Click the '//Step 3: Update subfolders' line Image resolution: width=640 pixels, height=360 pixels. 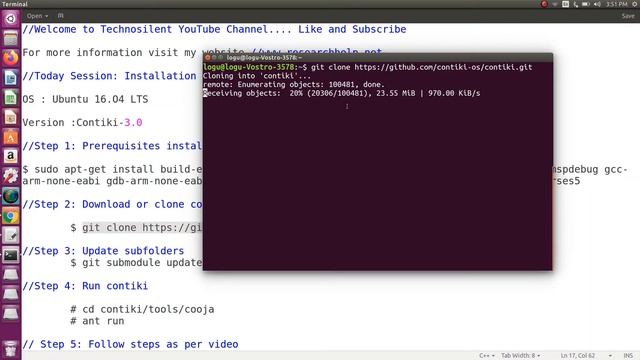point(103,251)
